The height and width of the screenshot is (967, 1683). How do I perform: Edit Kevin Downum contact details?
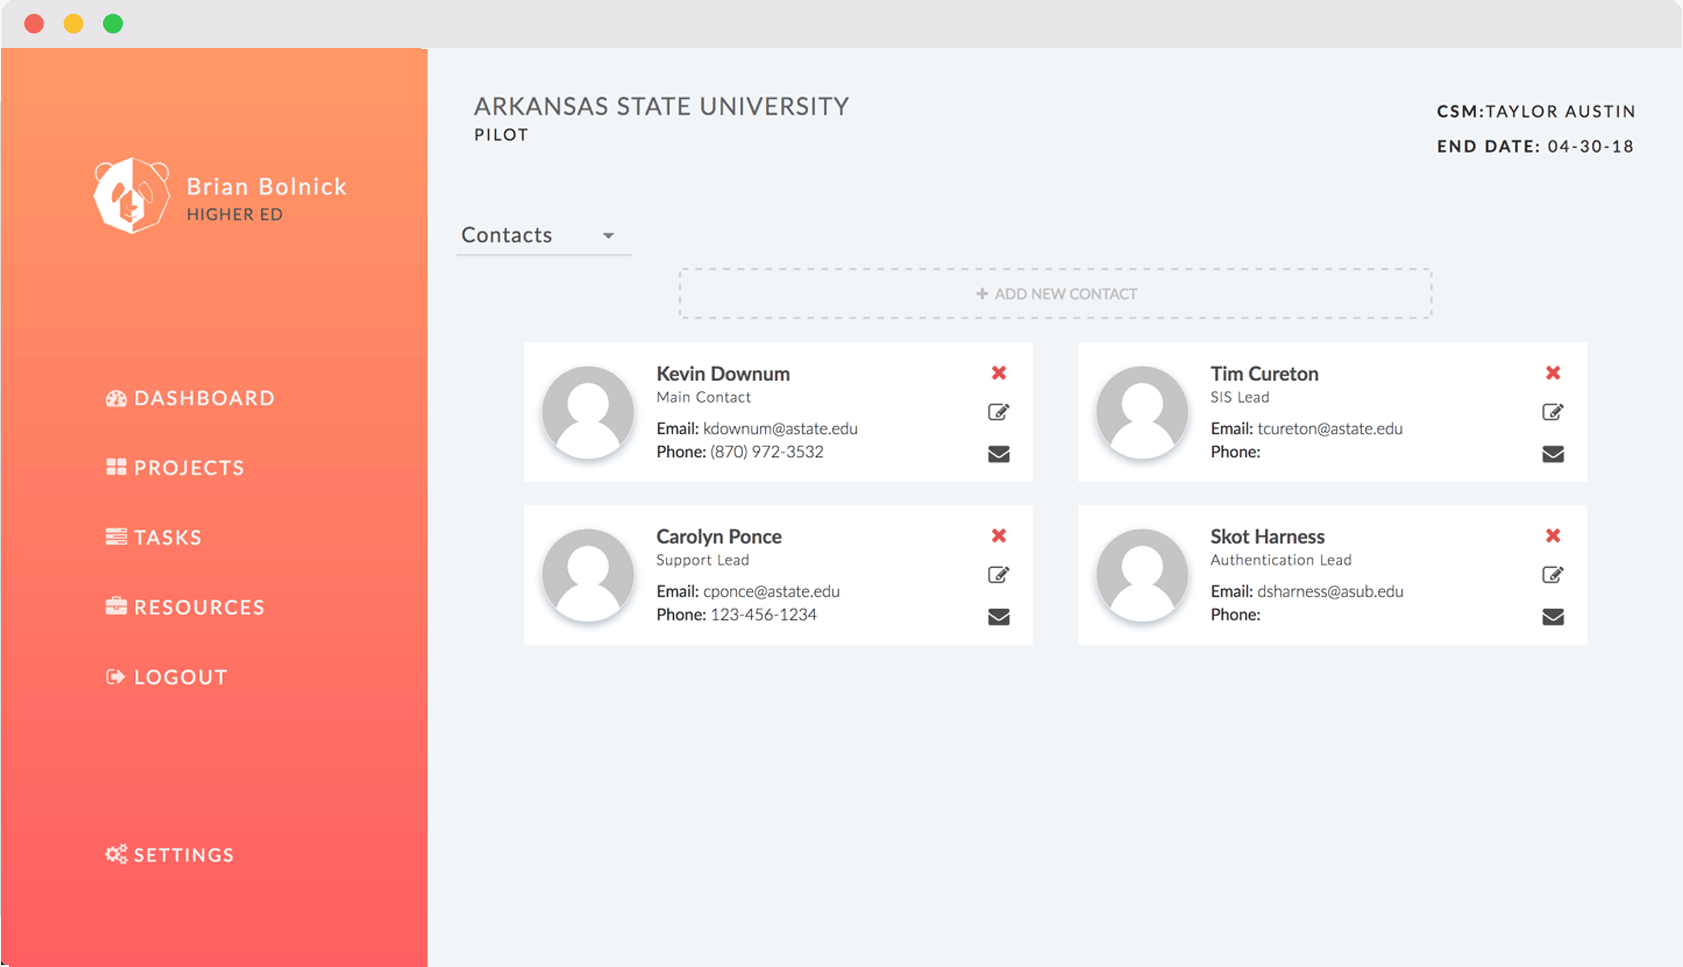click(x=998, y=412)
